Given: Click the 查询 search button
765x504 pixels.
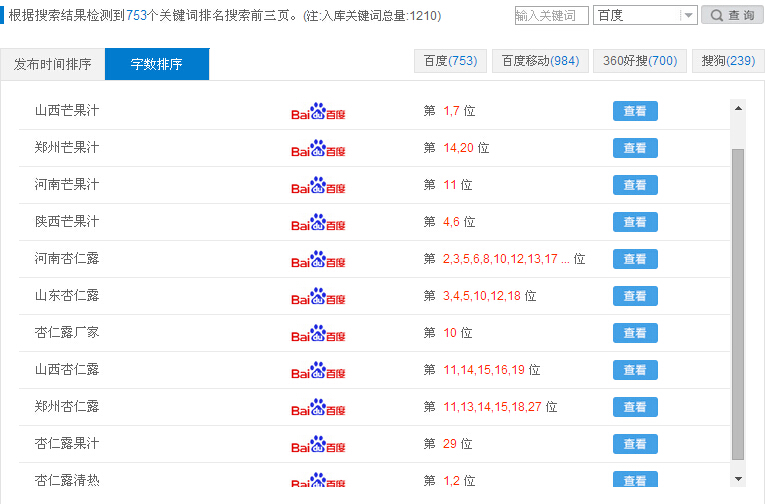Looking at the screenshot, I should pos(732,16).
